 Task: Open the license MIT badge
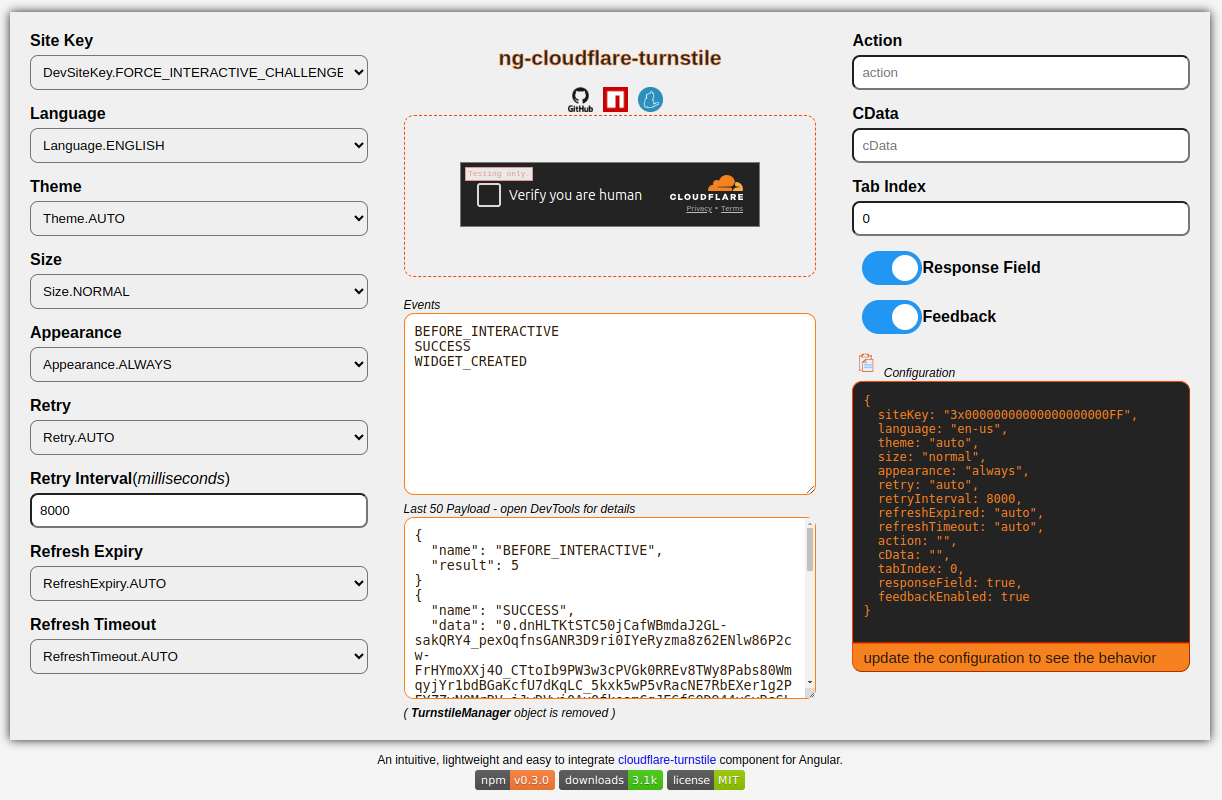(706, 780)
